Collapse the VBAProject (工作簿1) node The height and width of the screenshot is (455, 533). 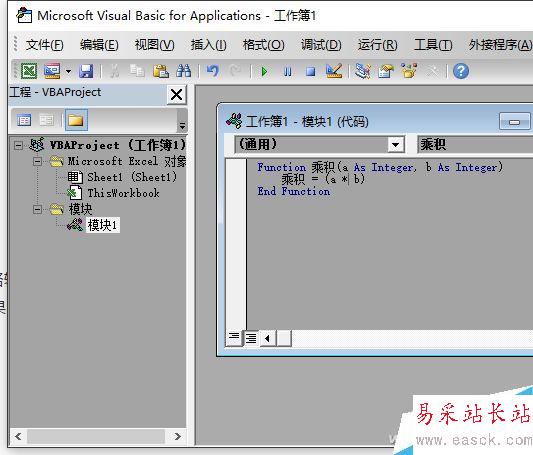[19, 145]
